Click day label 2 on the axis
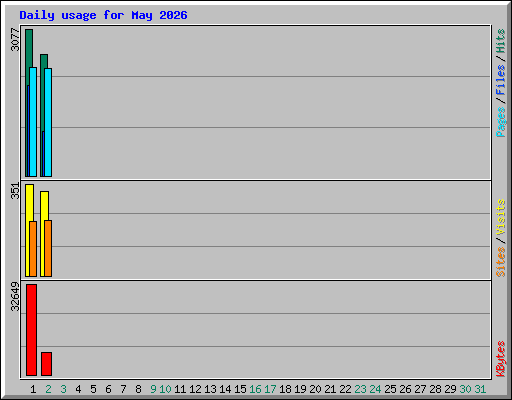Screen dimensions: 512x400 [x=48, y=389]
